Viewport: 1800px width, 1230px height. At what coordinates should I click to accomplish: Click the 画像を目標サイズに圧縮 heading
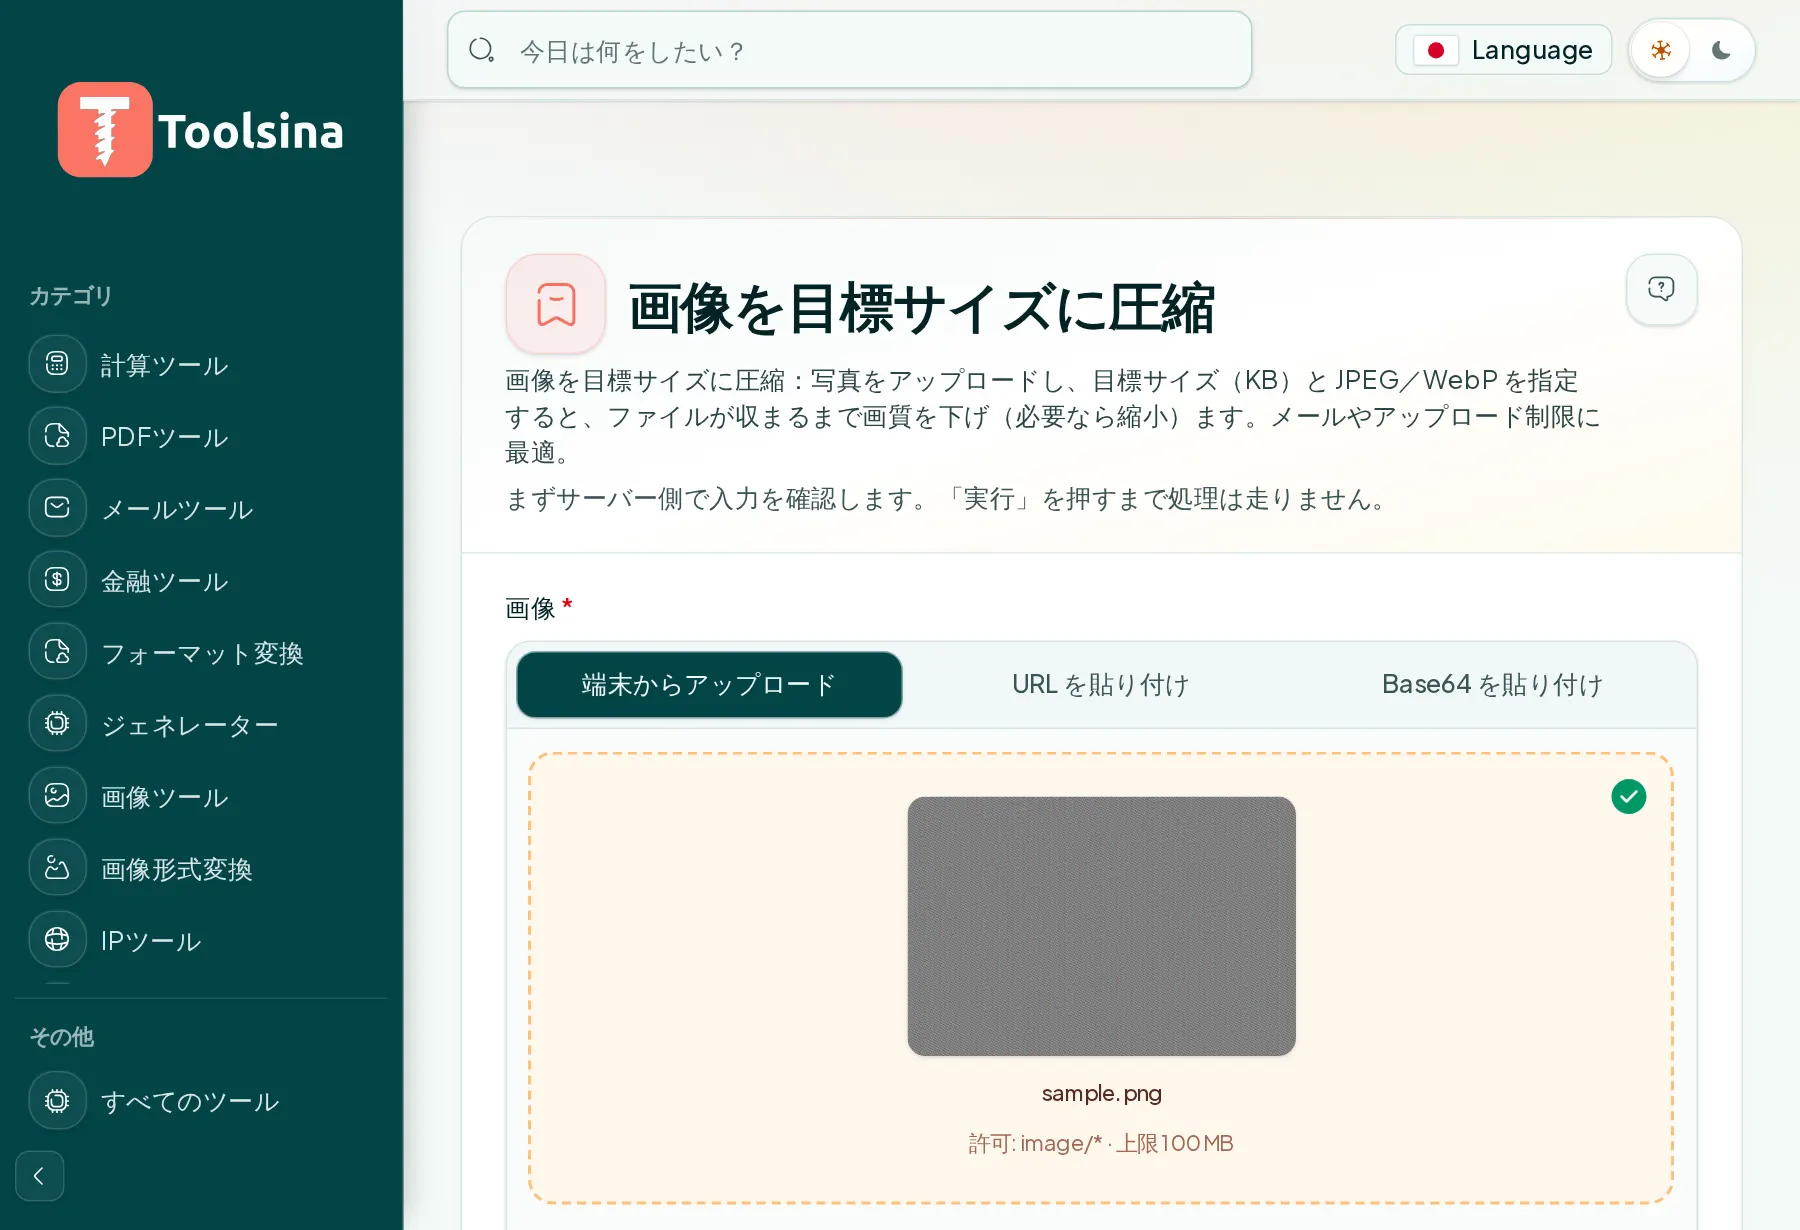[x=921, y=308]
